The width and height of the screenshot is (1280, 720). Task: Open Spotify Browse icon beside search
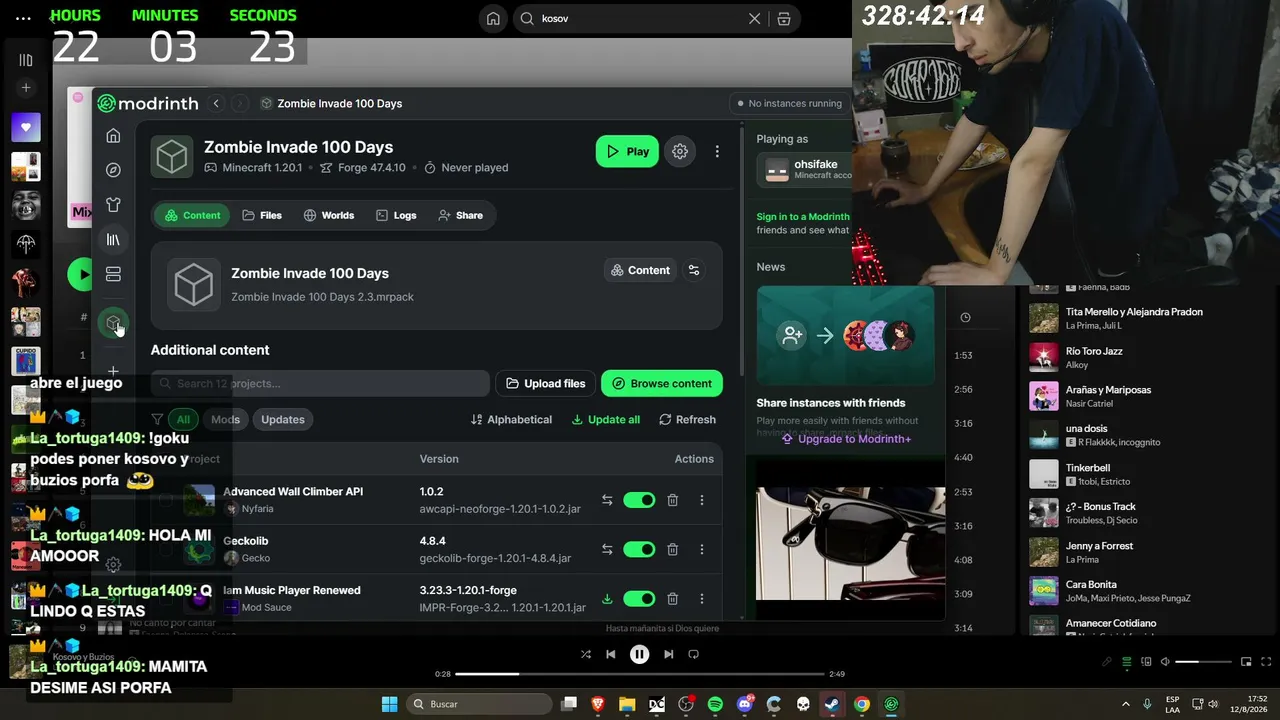[784, 18]
